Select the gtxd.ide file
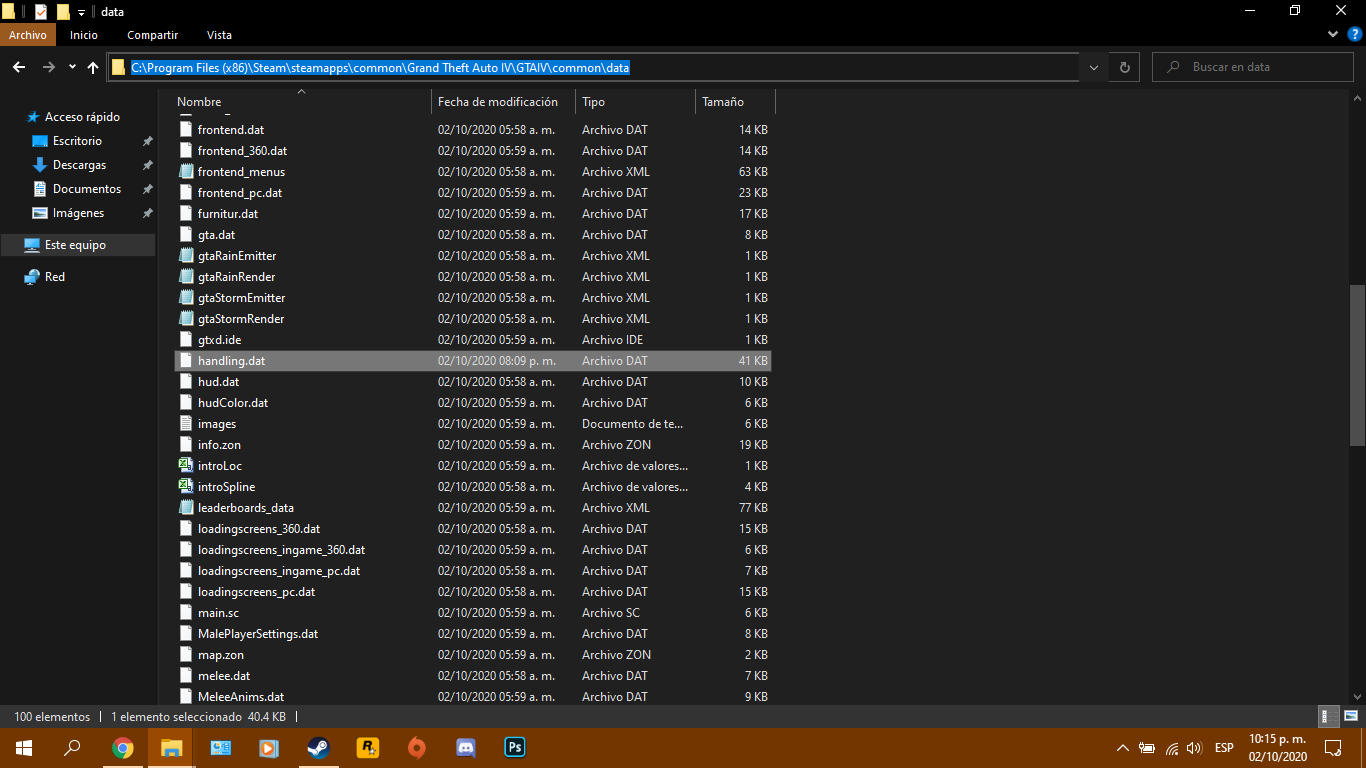Image resolution: width=1366 pixels, height=768 pixels. (x=473, y=340)
